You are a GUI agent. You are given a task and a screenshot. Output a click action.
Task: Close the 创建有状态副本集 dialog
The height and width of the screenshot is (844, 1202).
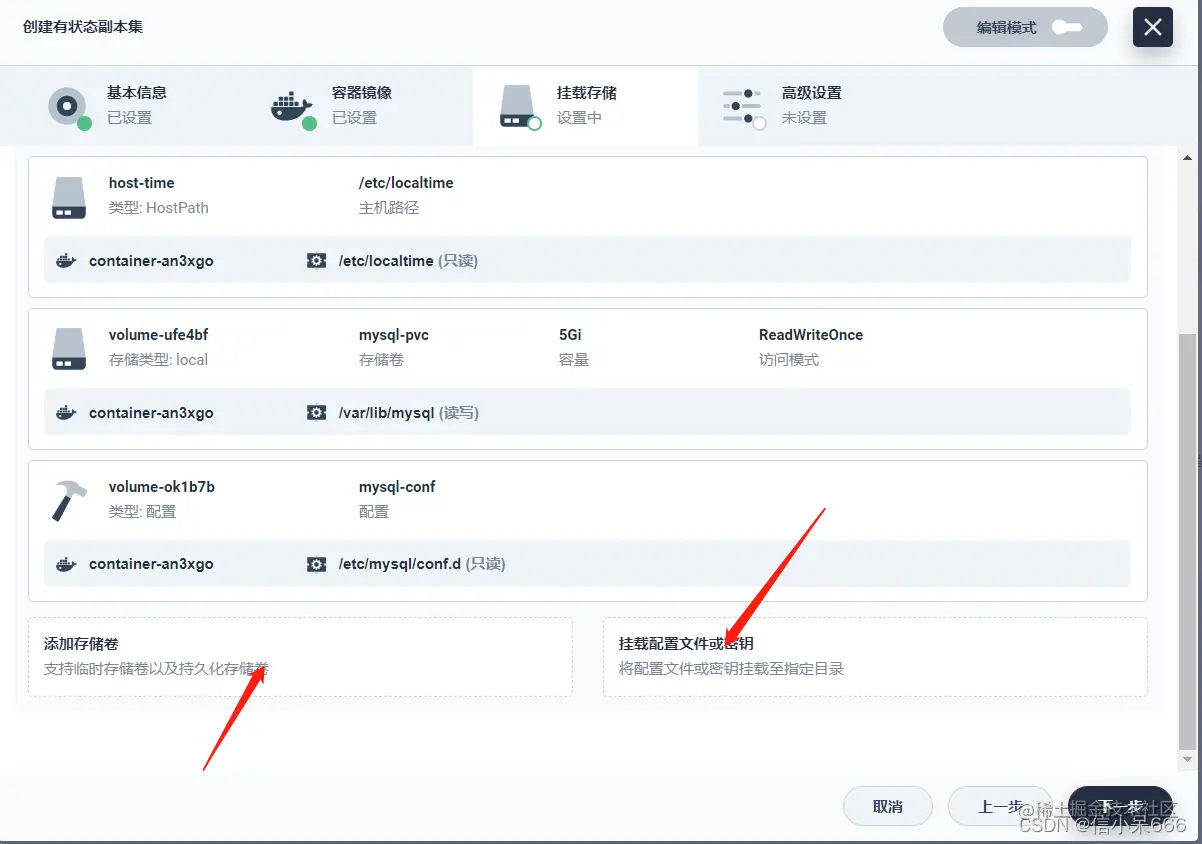[1152, 28]
